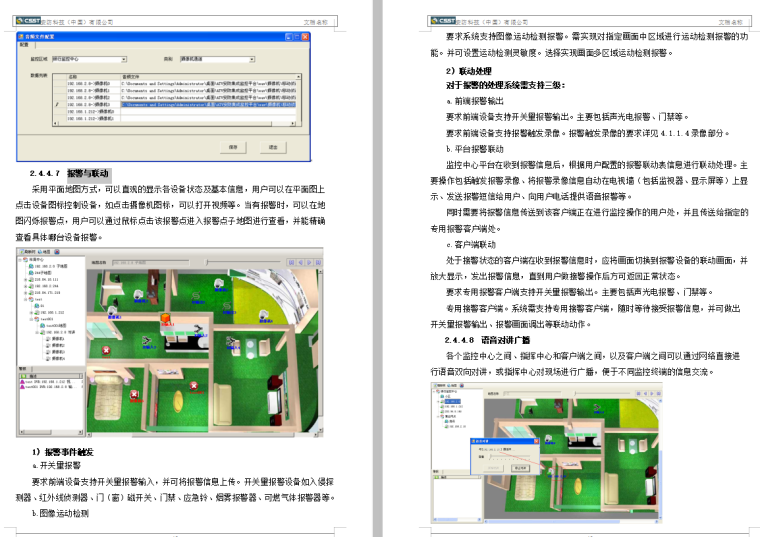This screenshot has width=760, height=537.
Task: Select the configuration tab in dialog
Action: point(24,45)
